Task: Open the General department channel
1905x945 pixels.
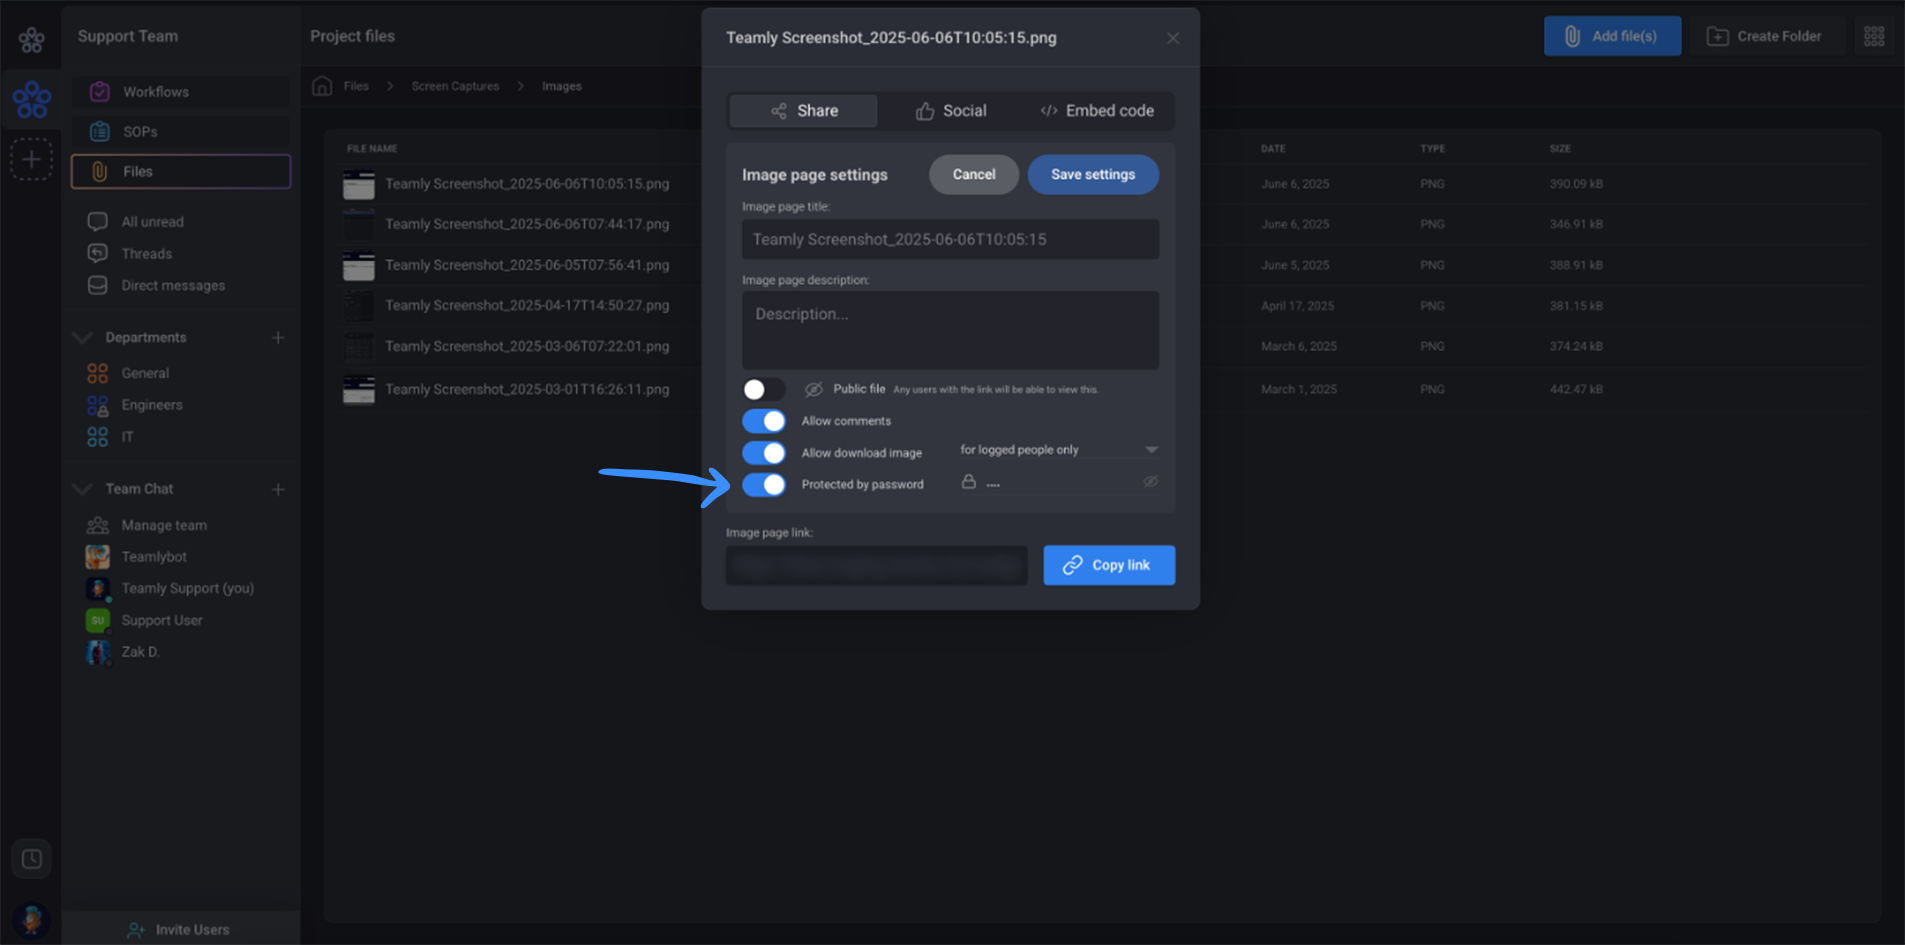Action: click(145, 373)
